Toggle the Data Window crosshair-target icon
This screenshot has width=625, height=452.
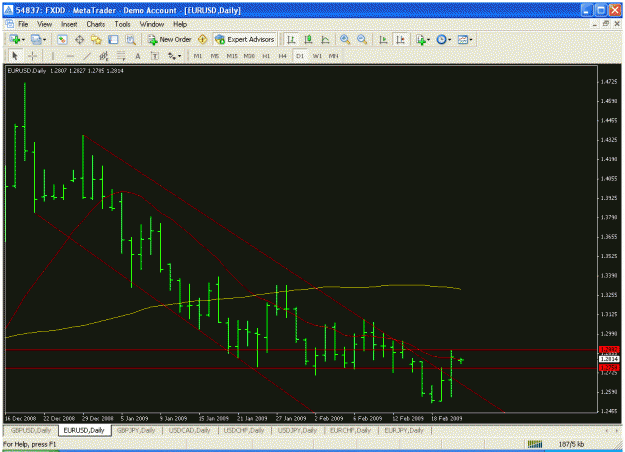79,39
